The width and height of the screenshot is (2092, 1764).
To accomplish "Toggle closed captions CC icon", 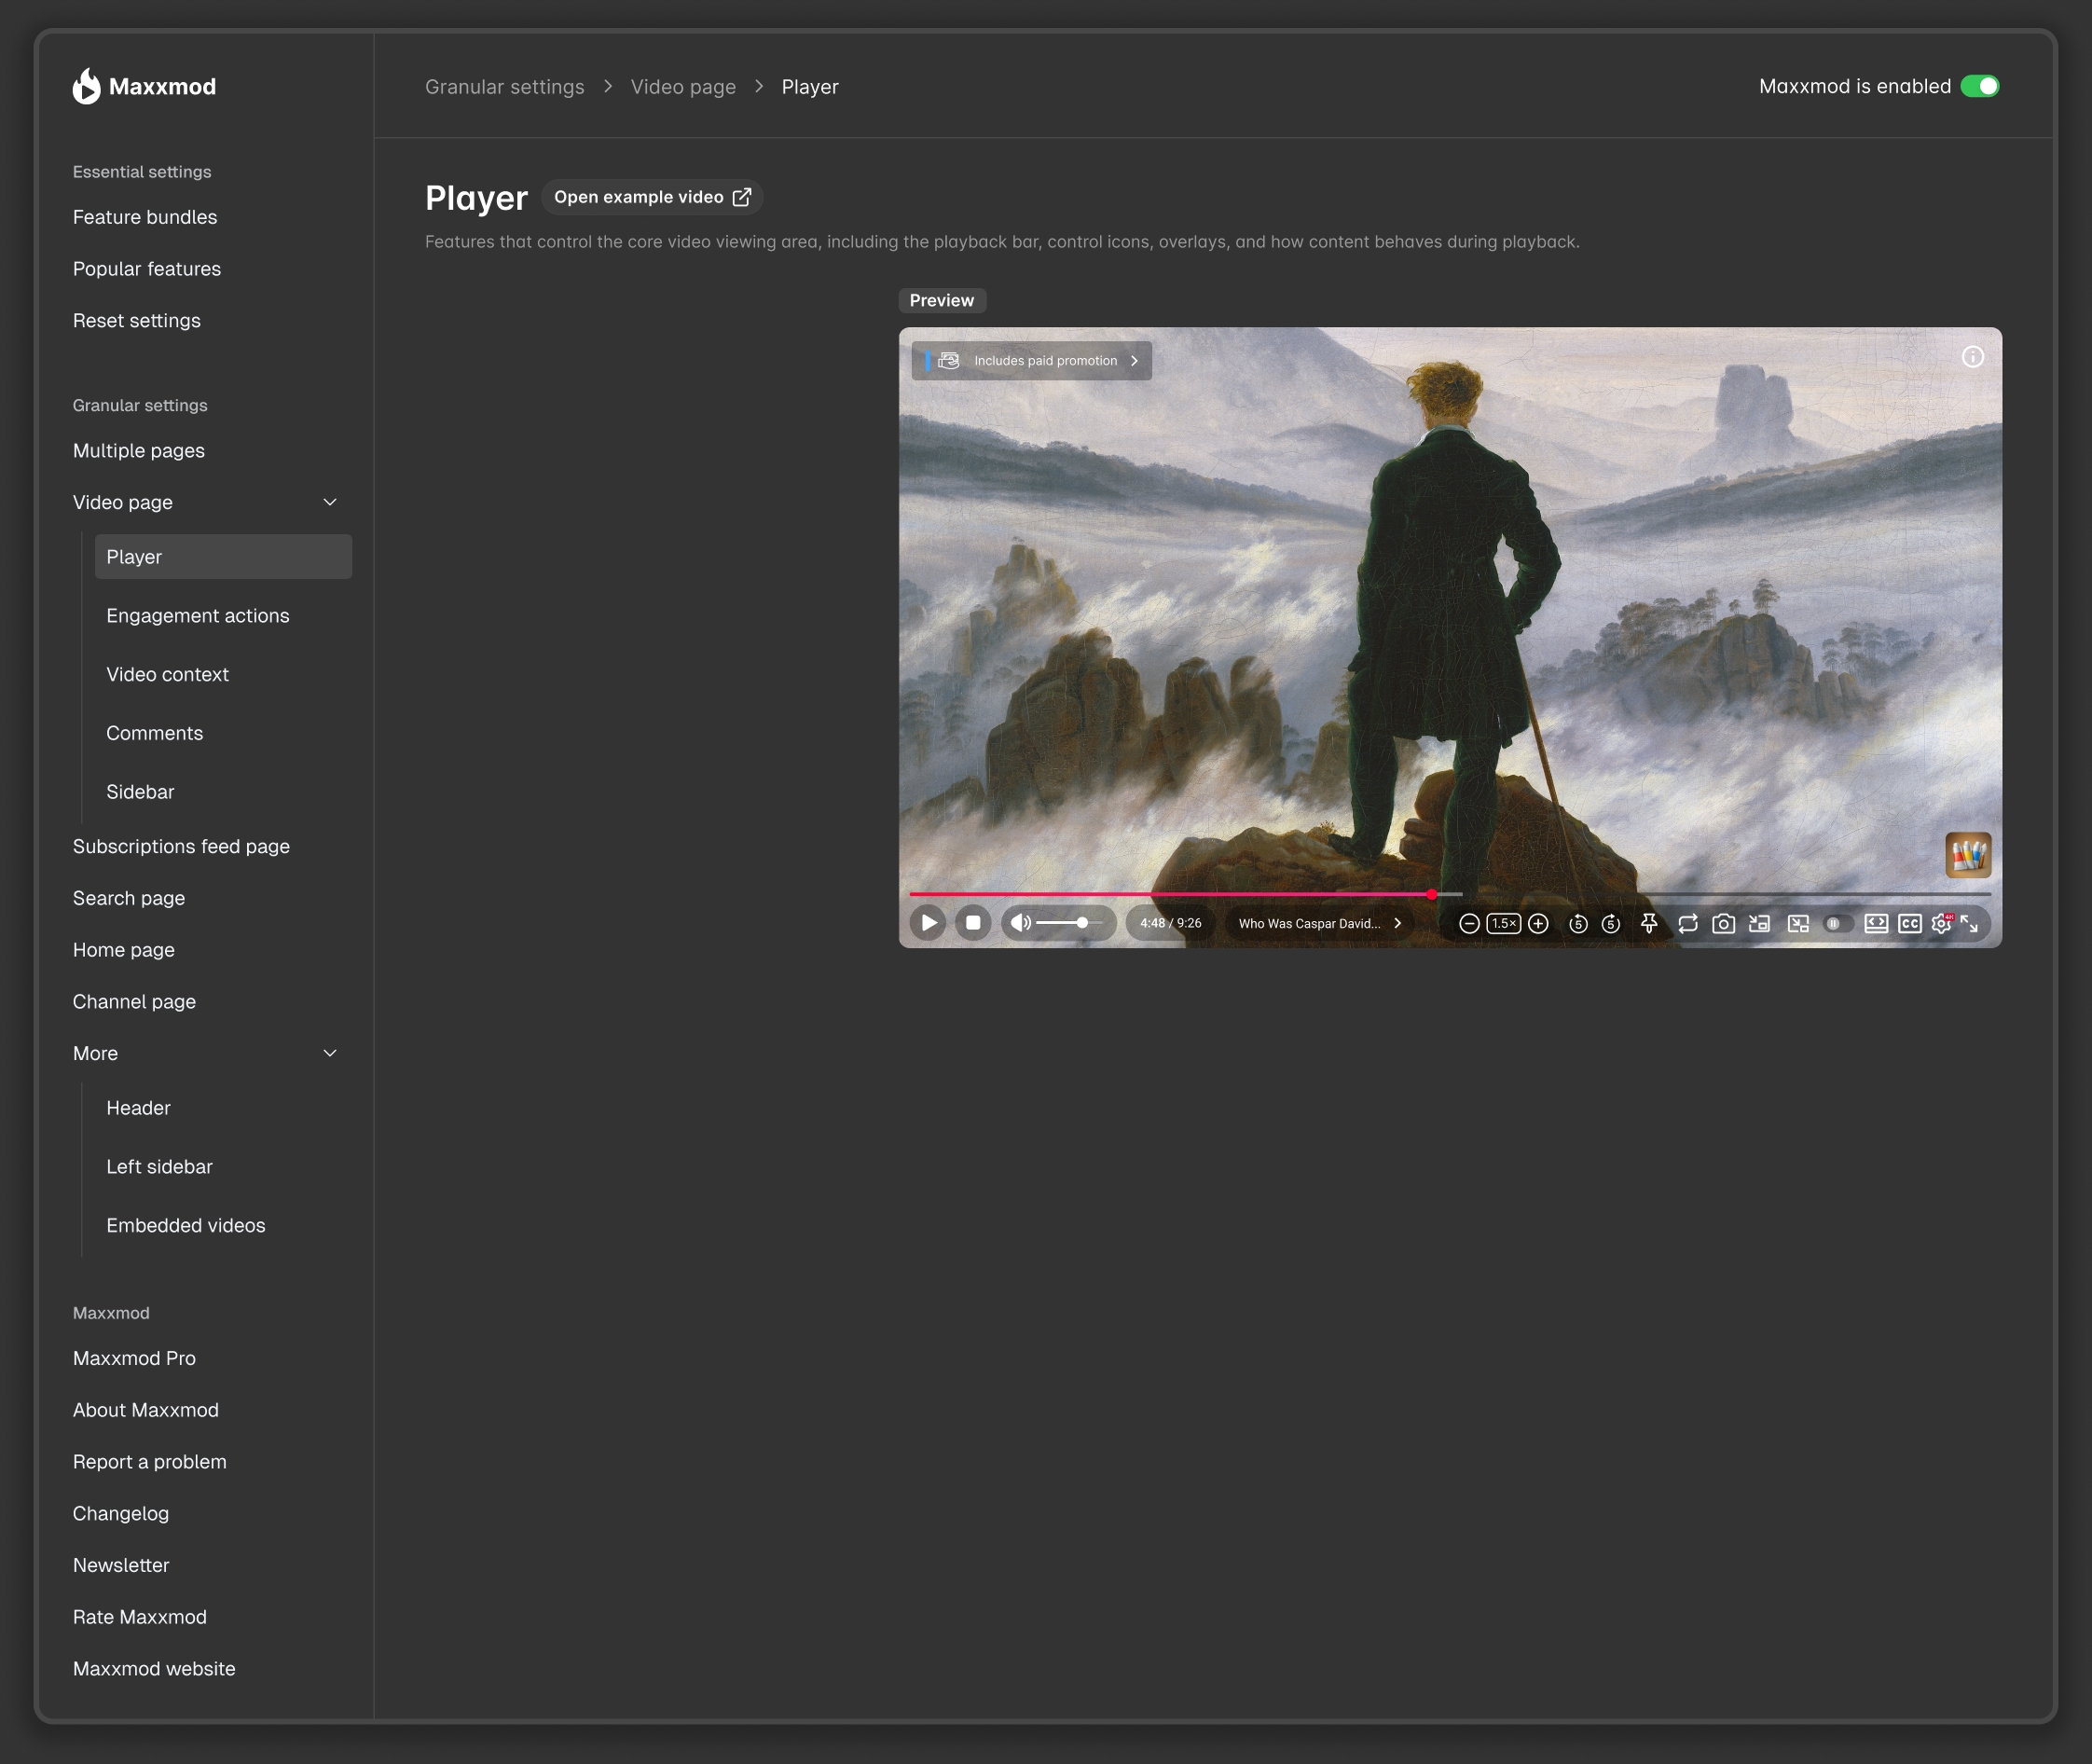I will (1910, 924).
